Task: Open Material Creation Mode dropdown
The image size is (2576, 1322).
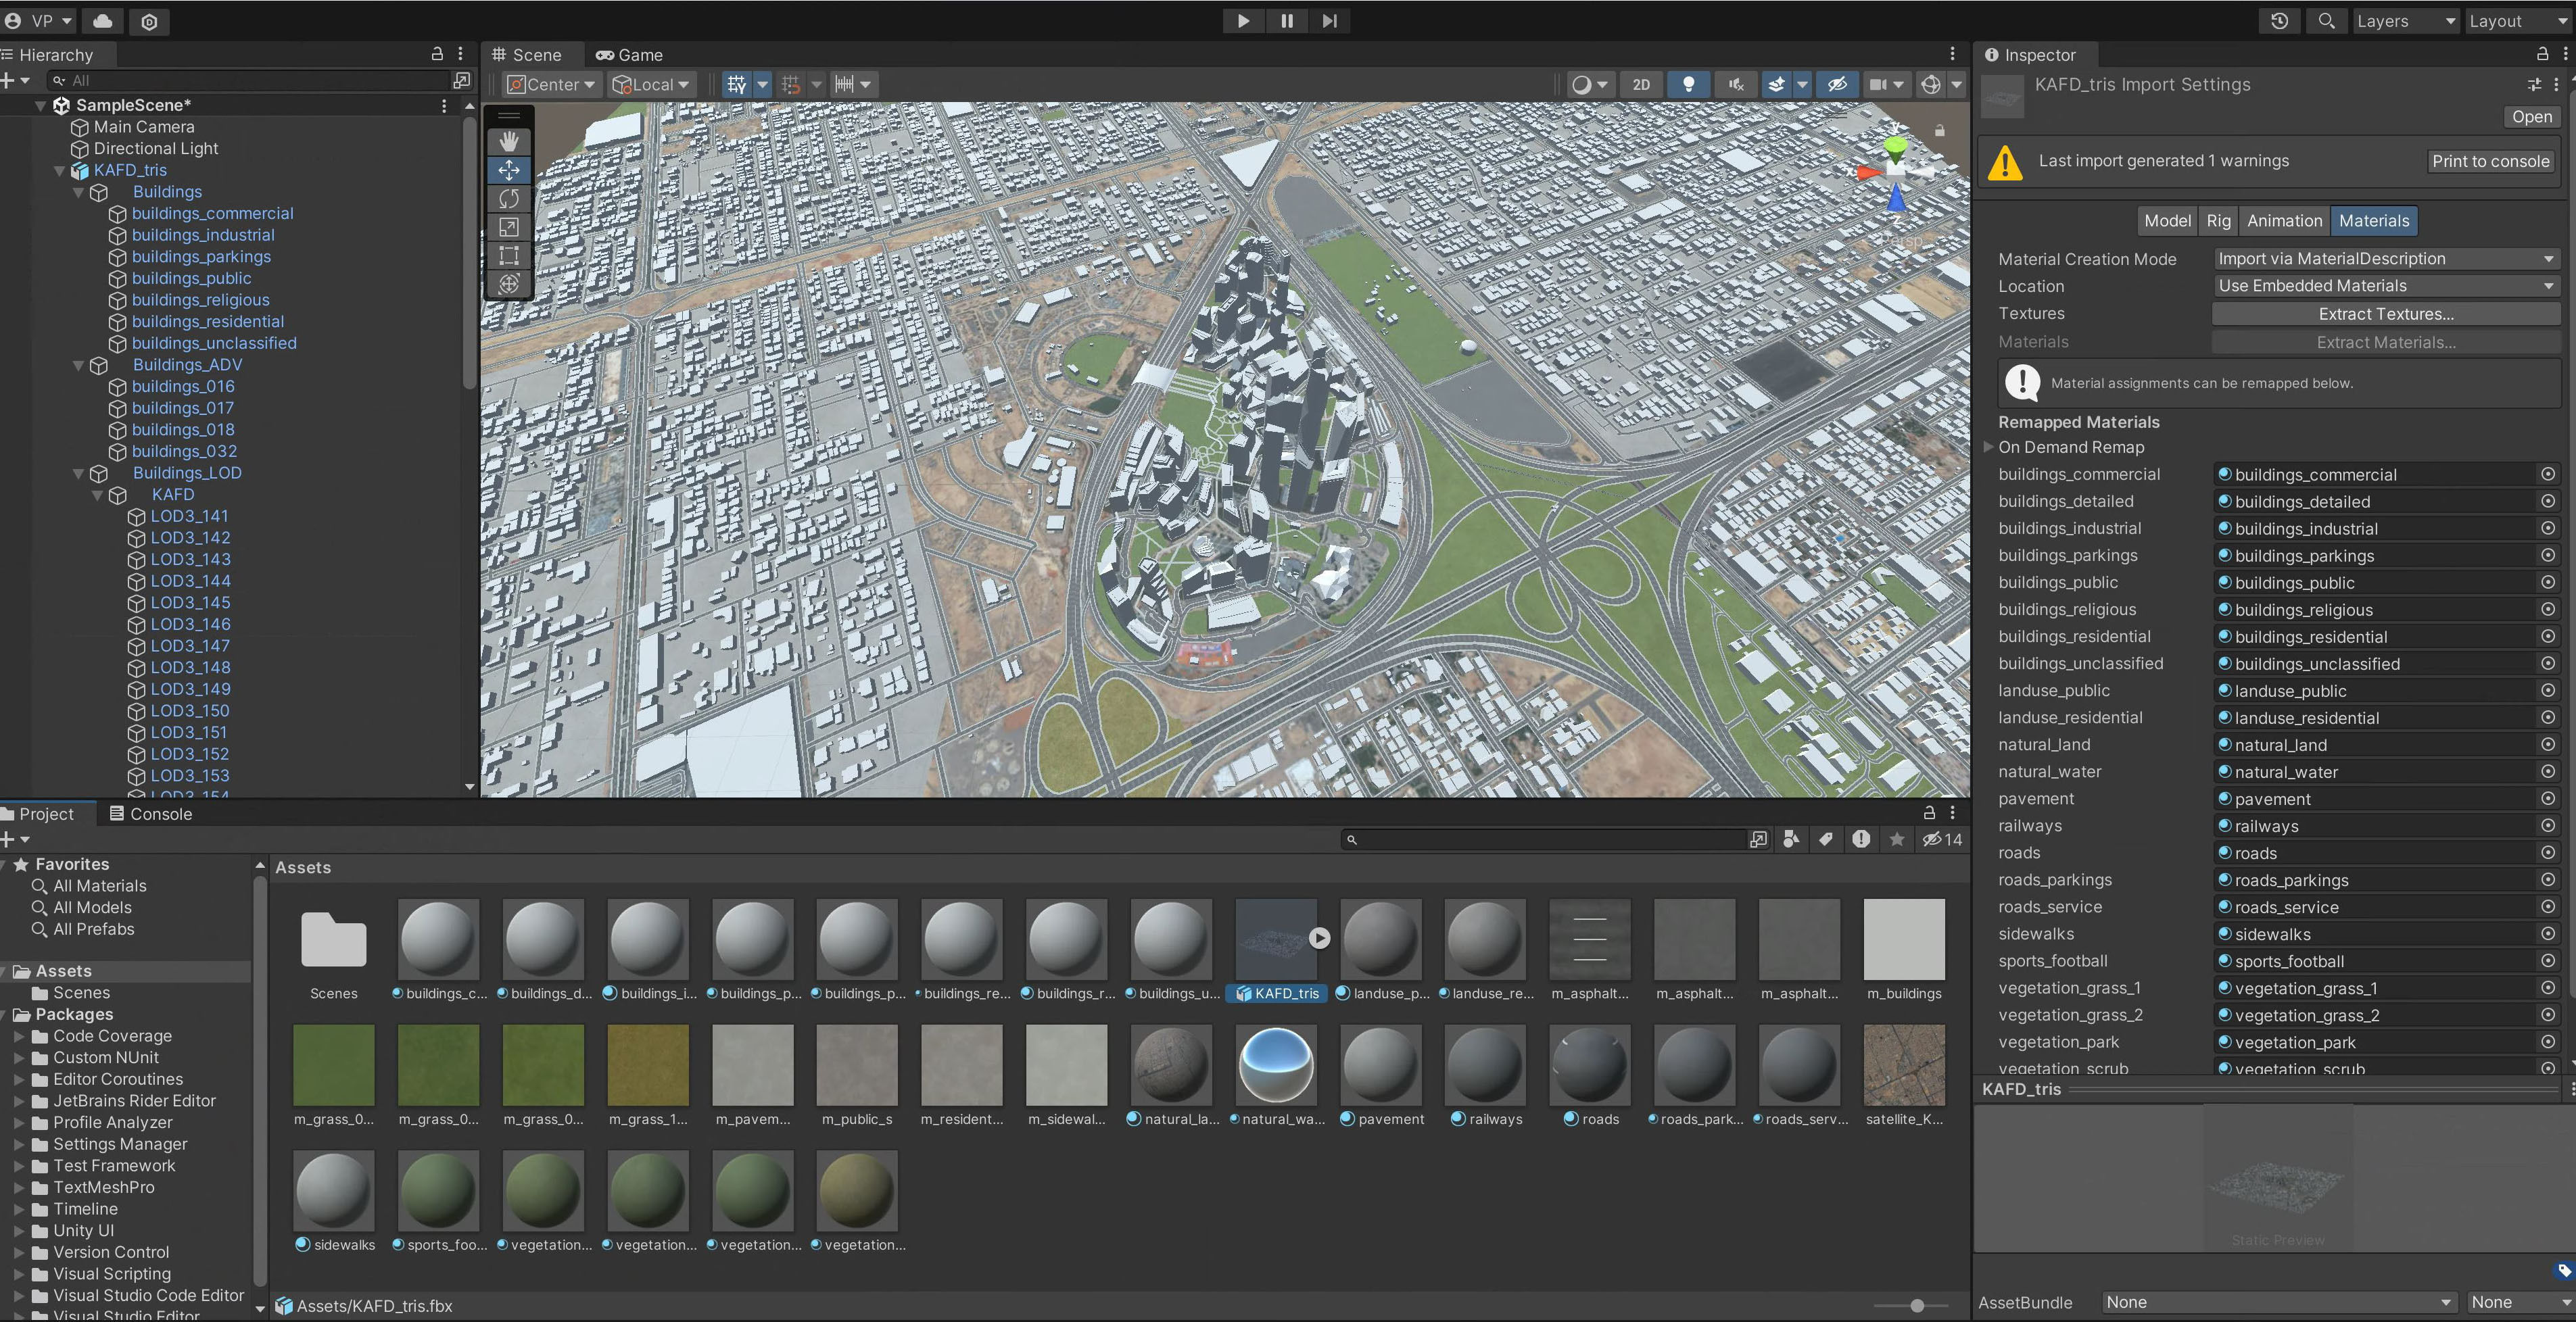Action: click(2386, 259)
